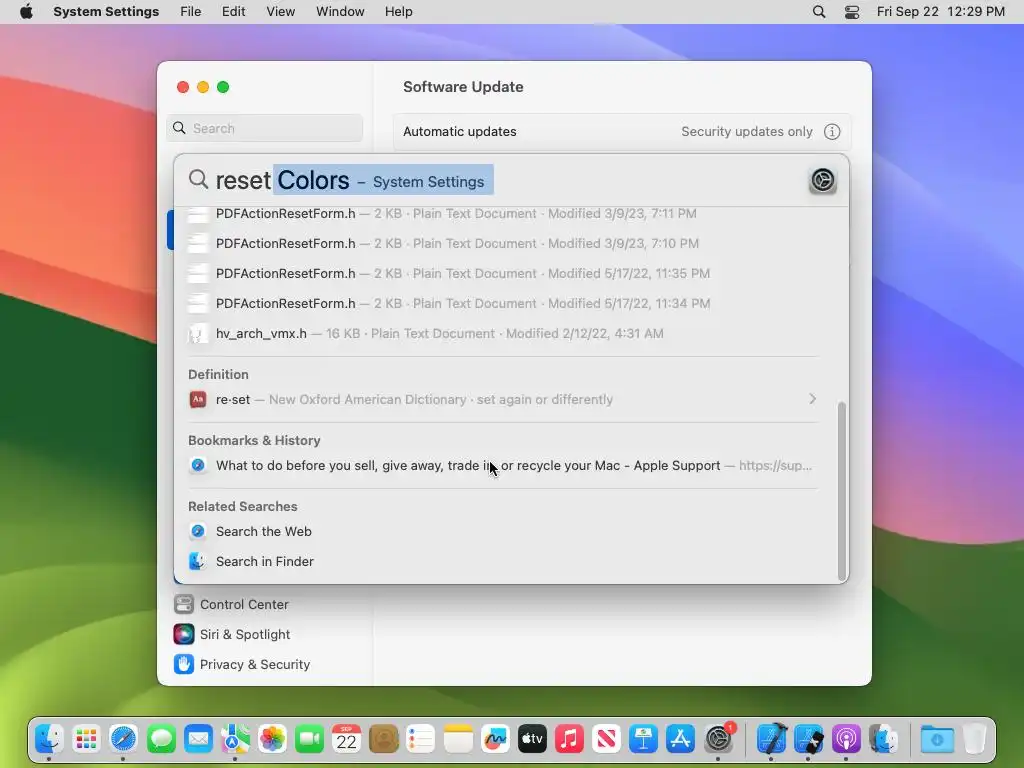Open the Mail app in dock
This screenshot has width=1024, height=768.
(198, 739)
